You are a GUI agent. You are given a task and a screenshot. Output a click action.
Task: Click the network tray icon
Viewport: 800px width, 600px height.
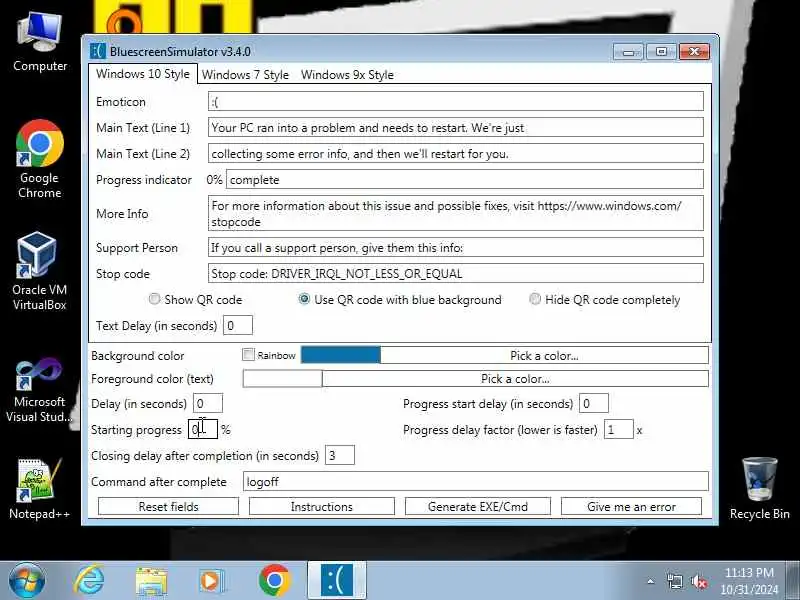(674, 581)
